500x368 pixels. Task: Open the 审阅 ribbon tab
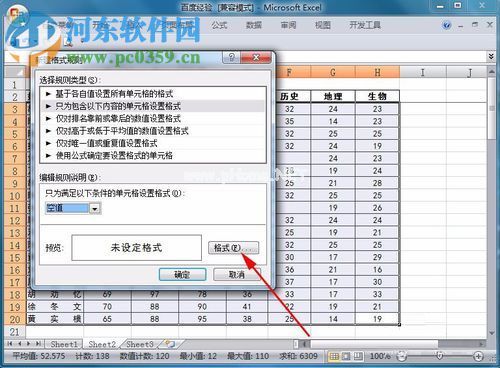point(288,25)
